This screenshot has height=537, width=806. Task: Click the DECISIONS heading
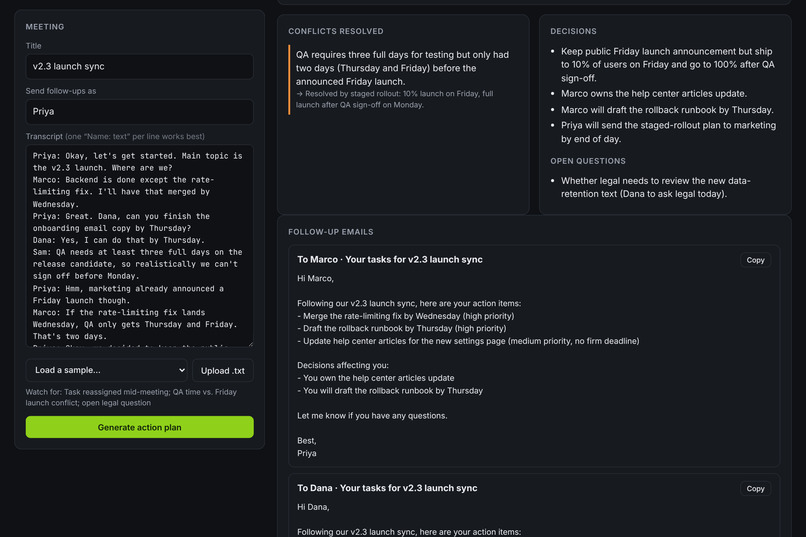(573, 31)
